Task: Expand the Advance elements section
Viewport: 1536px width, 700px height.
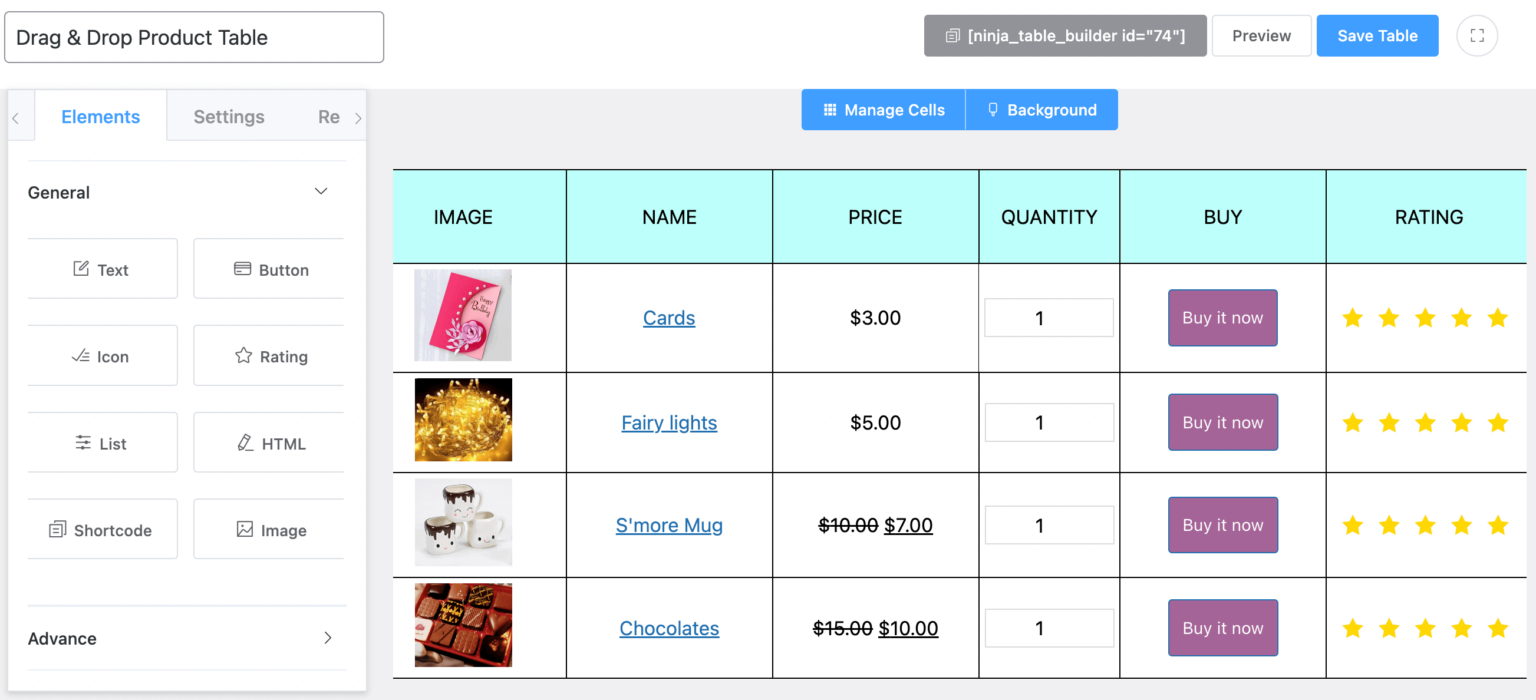Action: tap(327, 637)
